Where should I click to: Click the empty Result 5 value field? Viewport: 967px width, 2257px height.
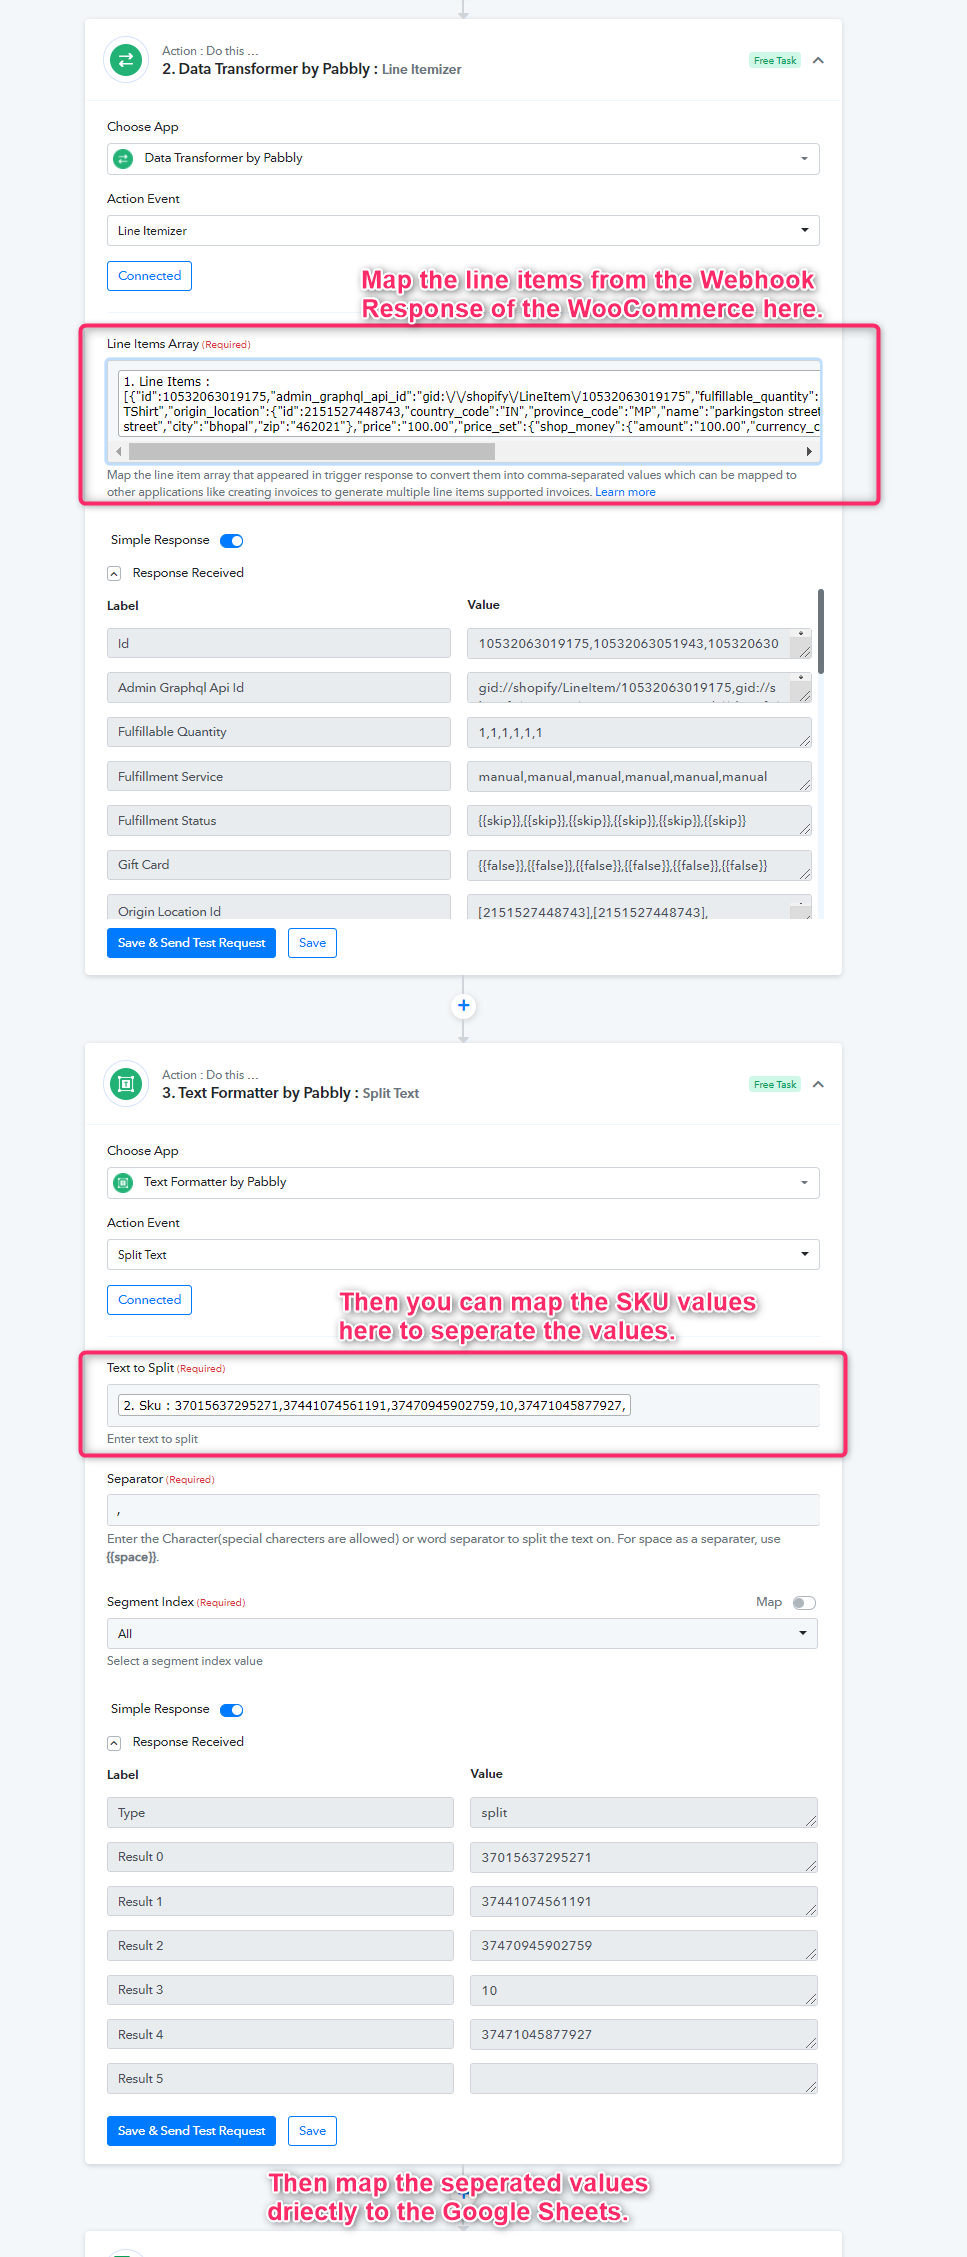tap(644, 2078)
